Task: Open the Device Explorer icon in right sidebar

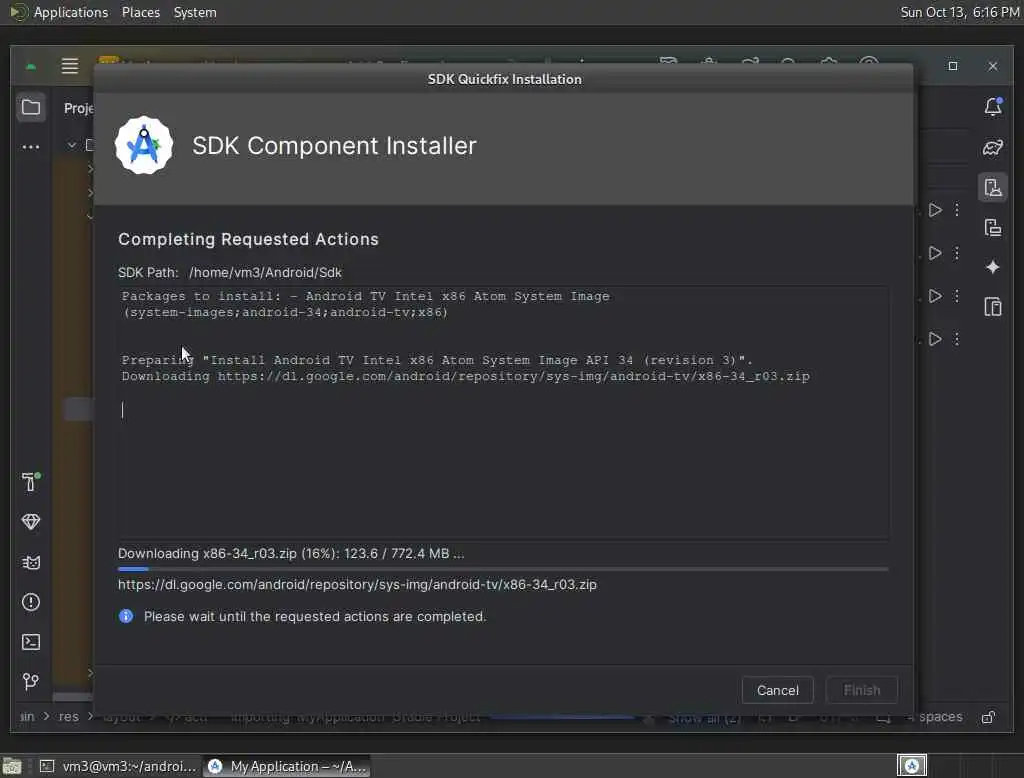Action: (993, 306)
